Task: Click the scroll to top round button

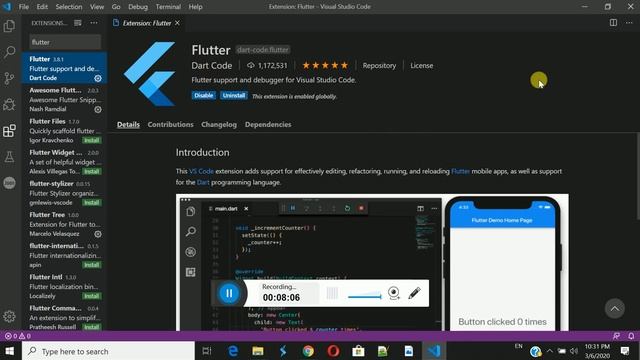Action: pyautogui.click(x=614, y=309)
